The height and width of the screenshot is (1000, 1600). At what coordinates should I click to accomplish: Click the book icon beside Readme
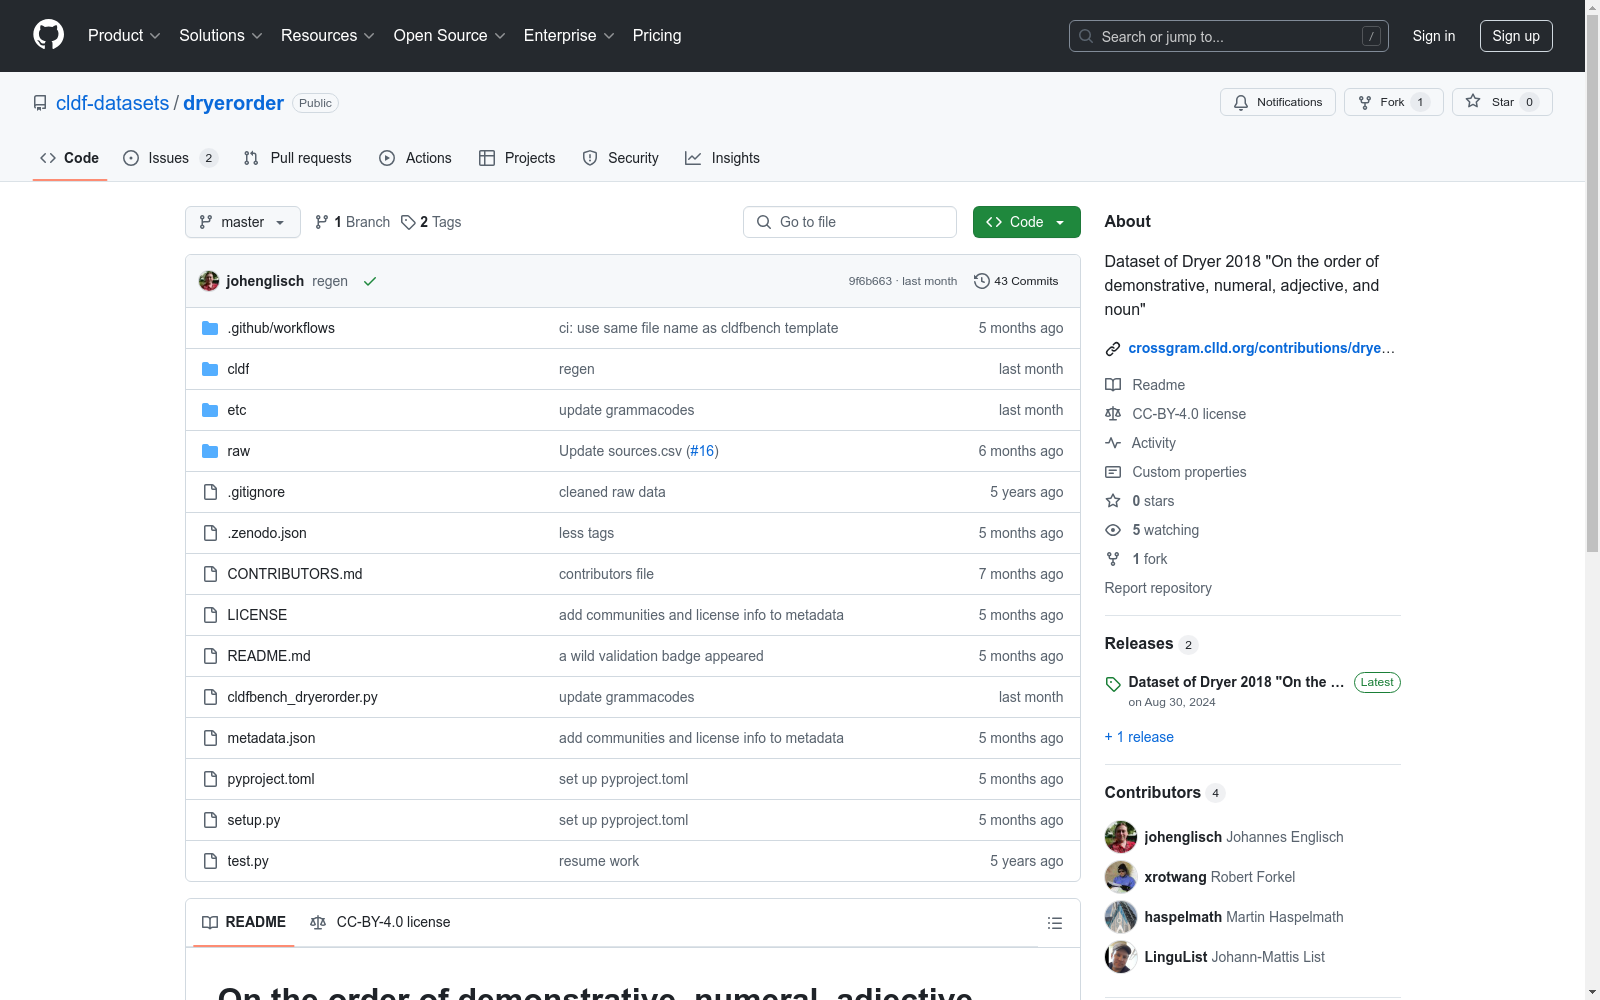click(x=1113, y=385)
